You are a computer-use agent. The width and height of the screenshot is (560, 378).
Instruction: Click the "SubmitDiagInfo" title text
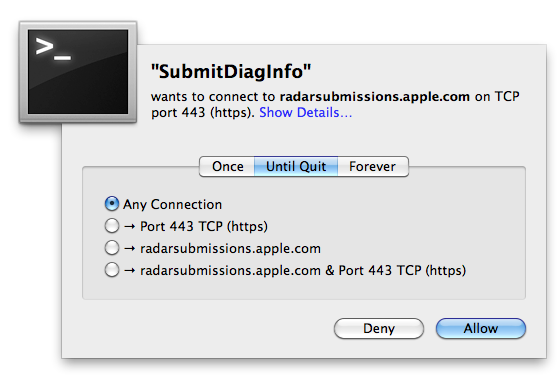[231, 71]
